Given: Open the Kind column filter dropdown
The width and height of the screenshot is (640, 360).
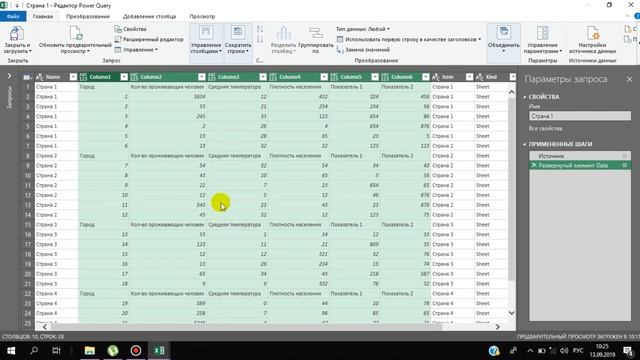Looking at the screenshot, I should click(513, 77).
